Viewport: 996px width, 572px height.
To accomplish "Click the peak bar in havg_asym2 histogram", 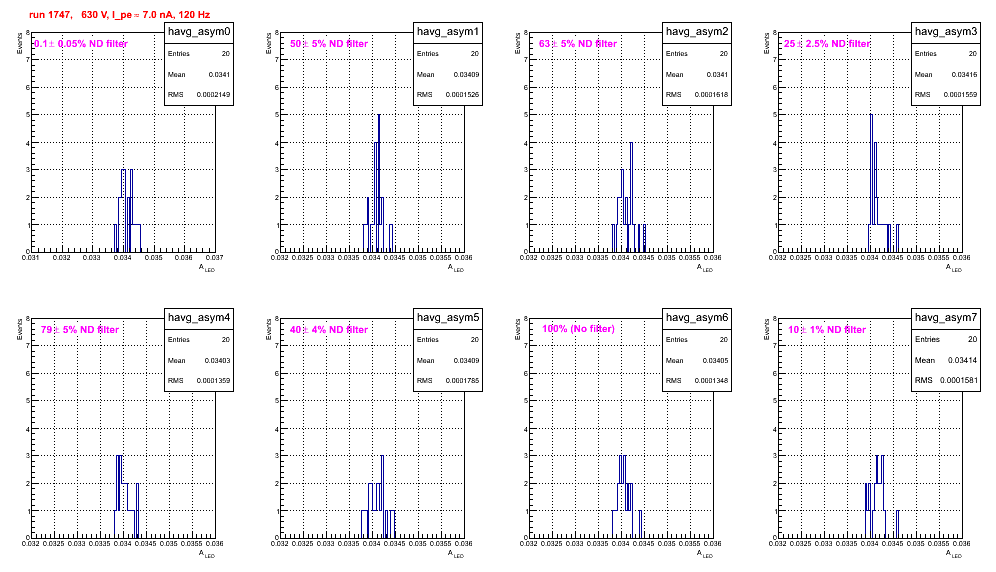I will (x=631, y=197).
